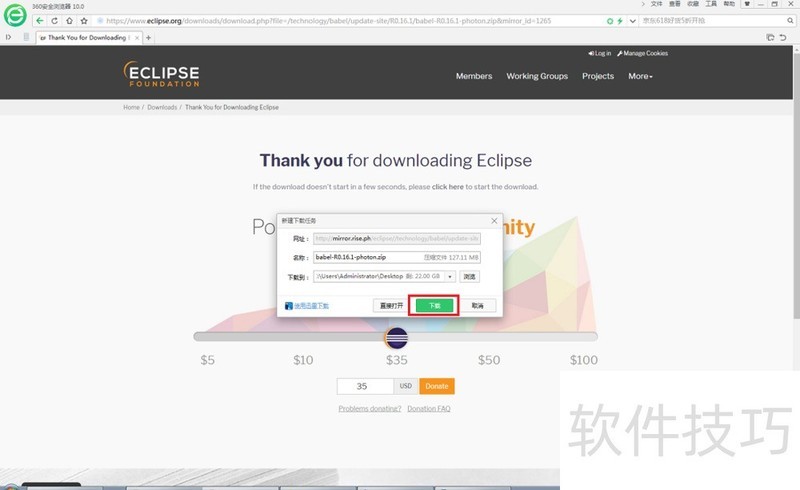Go to Downloads breadcrumb

pos(162,107)
